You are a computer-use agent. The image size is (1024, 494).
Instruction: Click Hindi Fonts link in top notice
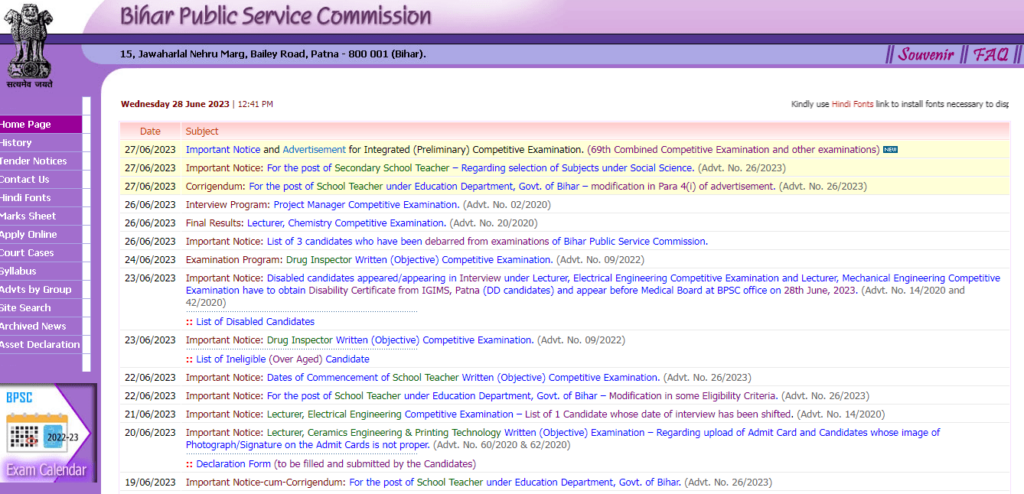tap(852, 104)
